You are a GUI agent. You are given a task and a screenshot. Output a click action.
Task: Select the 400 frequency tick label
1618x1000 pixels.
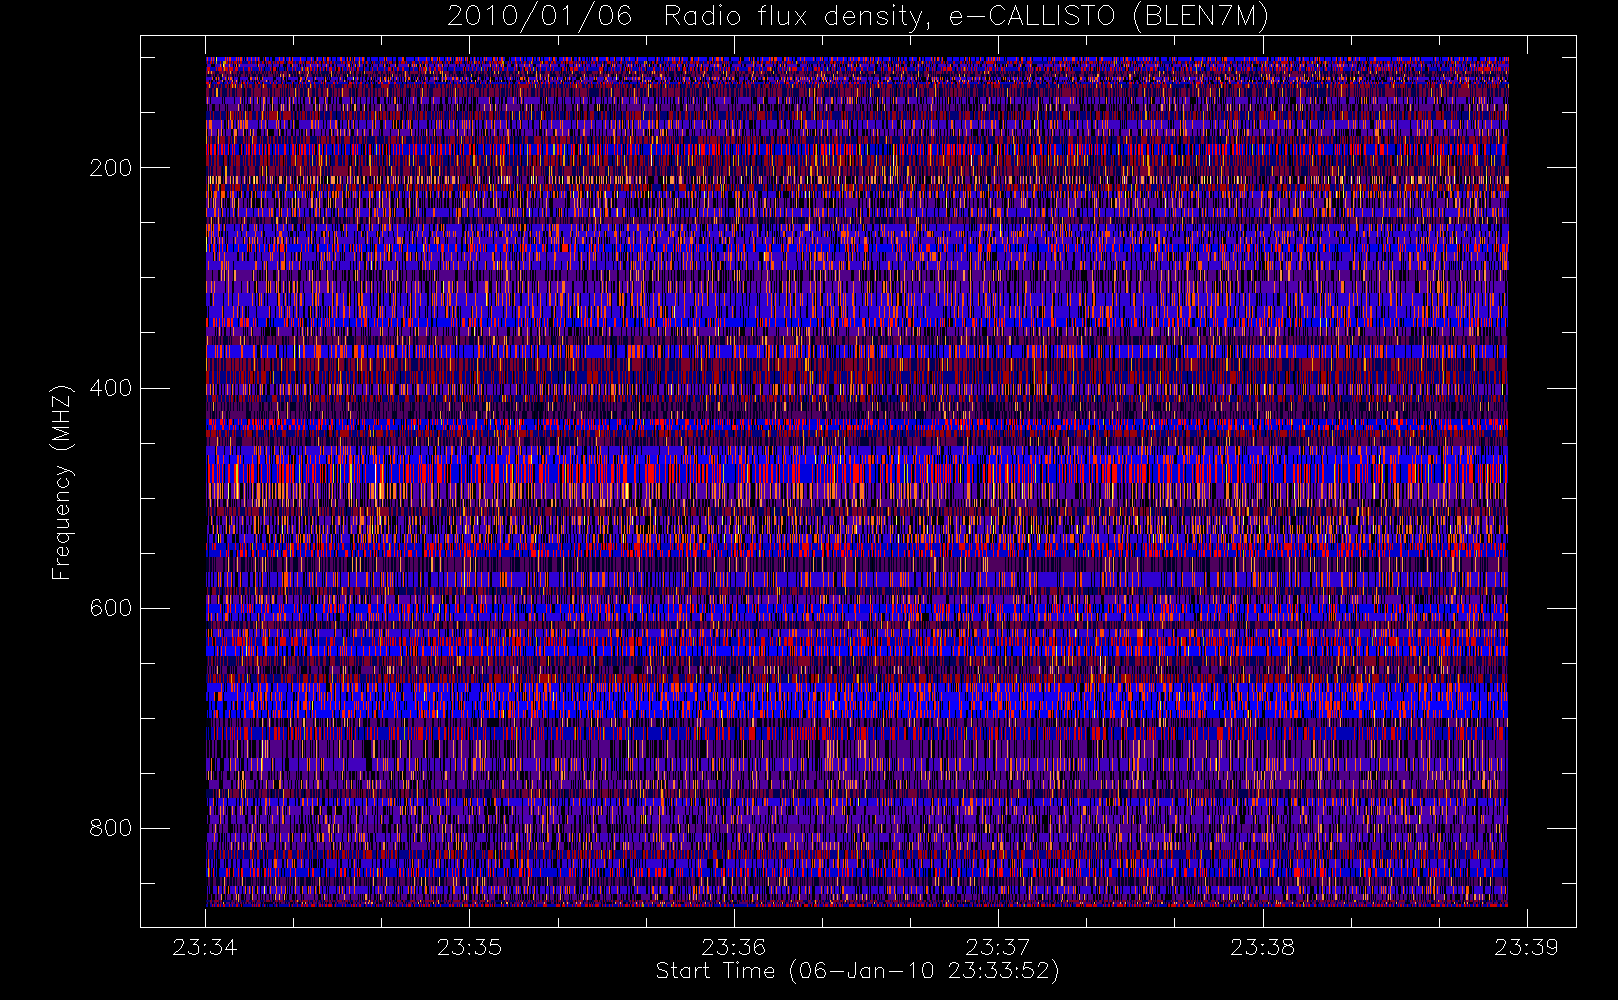click(111, 388)
